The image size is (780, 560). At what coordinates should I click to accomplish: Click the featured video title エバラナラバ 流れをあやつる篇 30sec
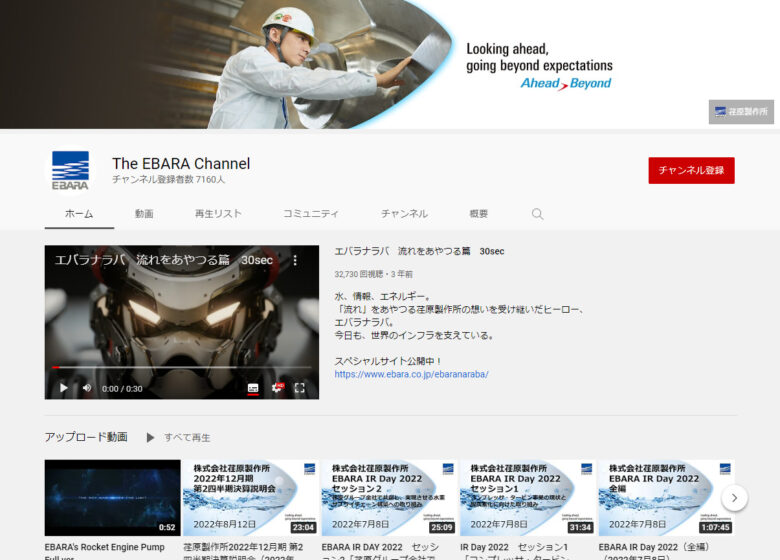(419, 251)
